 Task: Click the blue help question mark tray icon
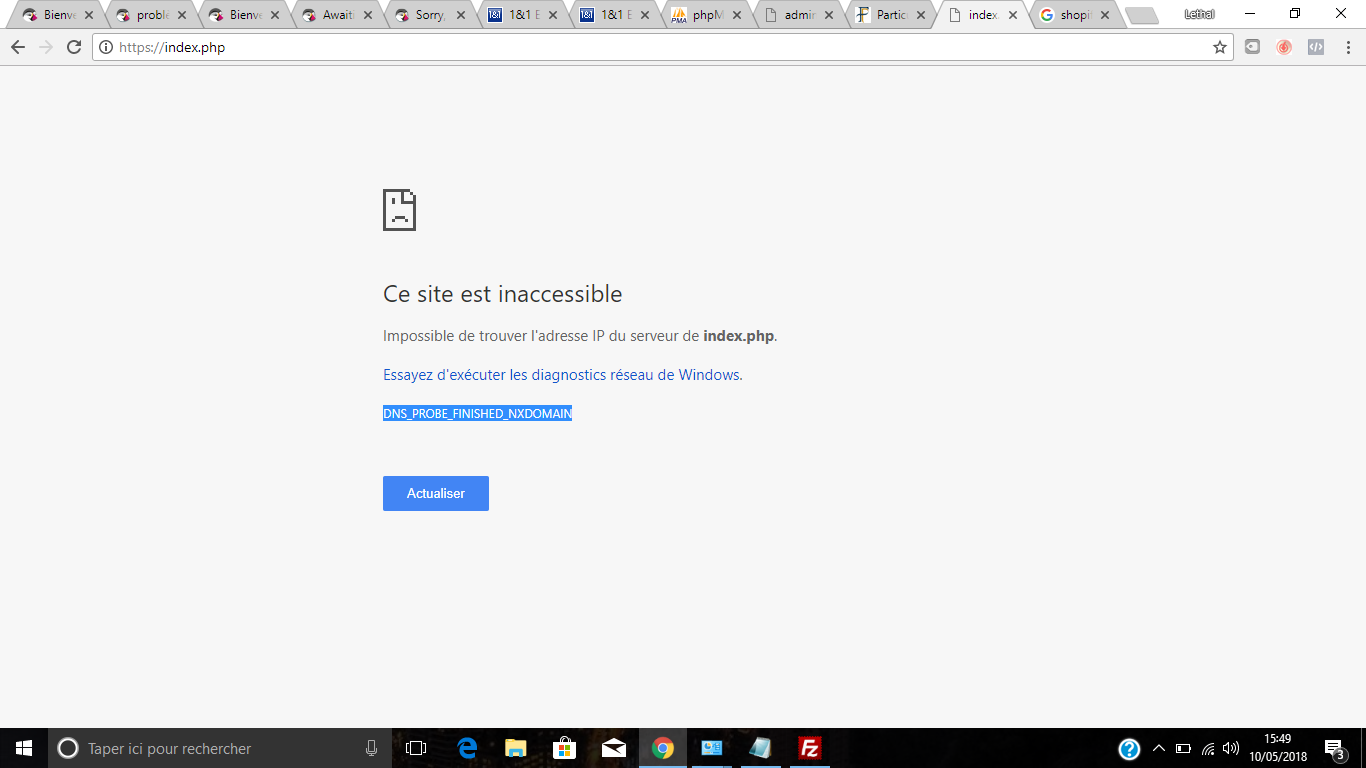1129,748
